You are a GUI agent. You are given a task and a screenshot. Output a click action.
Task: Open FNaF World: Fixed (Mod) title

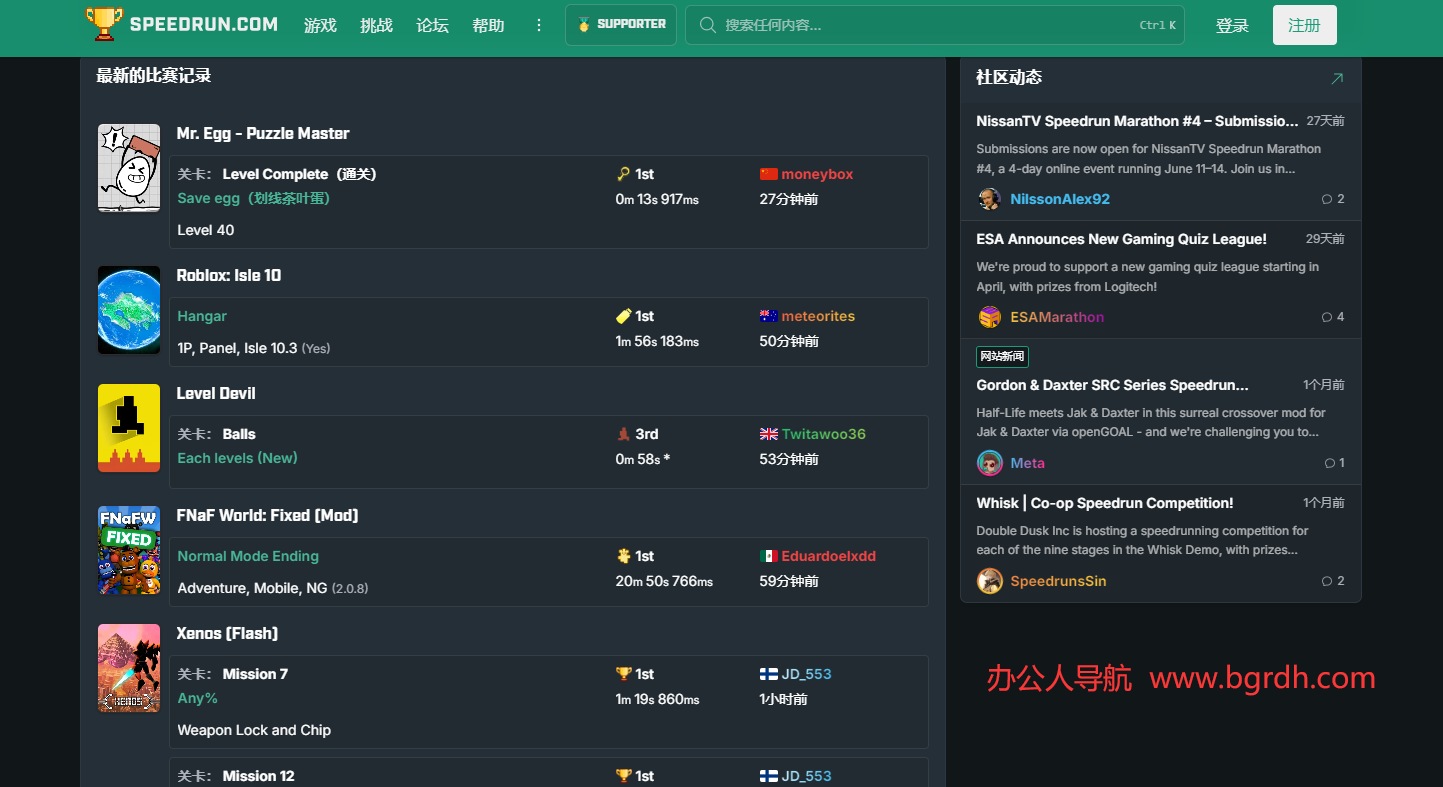tap(267, 516)
